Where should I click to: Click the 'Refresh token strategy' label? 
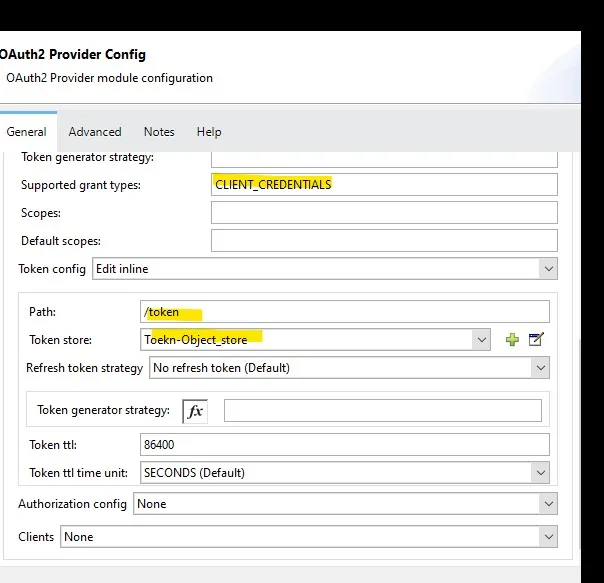(x=84, y=368)
